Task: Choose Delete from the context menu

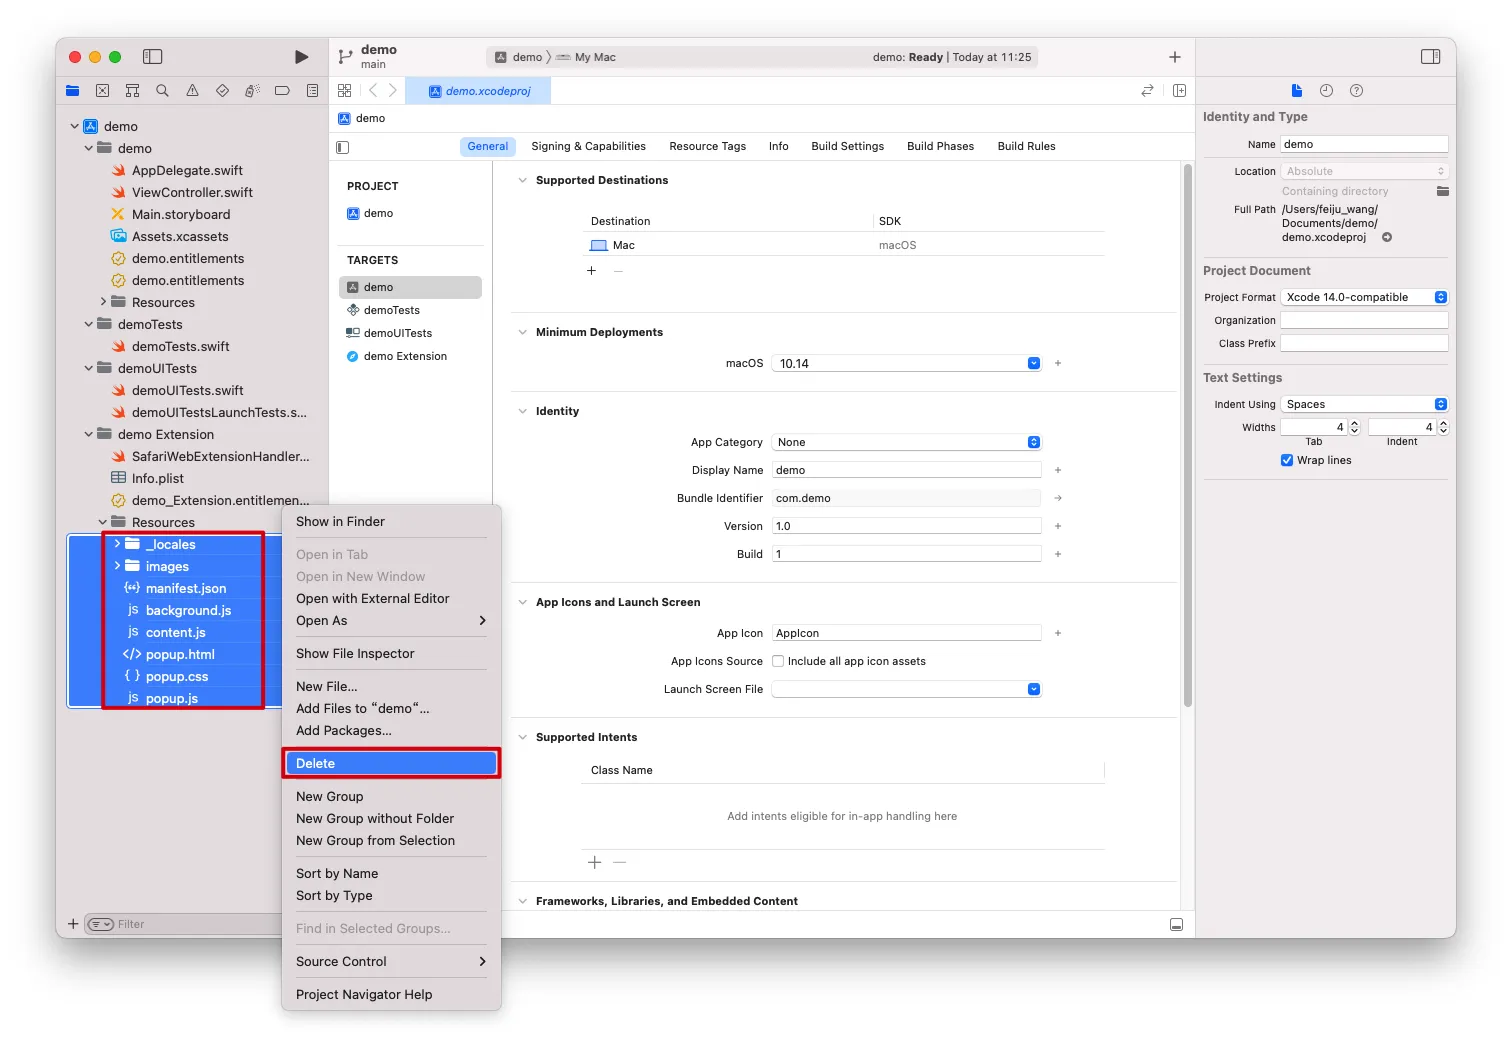Action: pyautogui.click(x=391, y=763)
